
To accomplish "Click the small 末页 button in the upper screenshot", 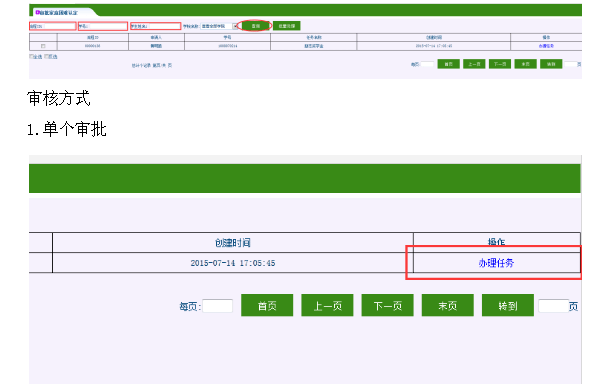I will (x=525, y=64).
